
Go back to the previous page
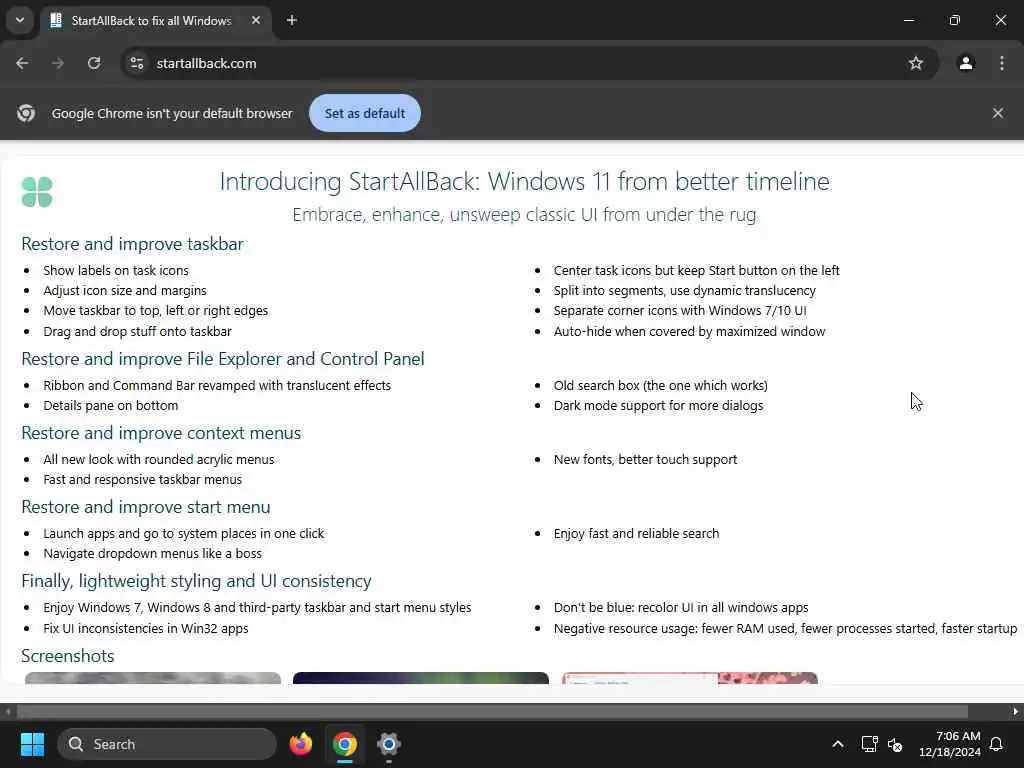(22, 63)
